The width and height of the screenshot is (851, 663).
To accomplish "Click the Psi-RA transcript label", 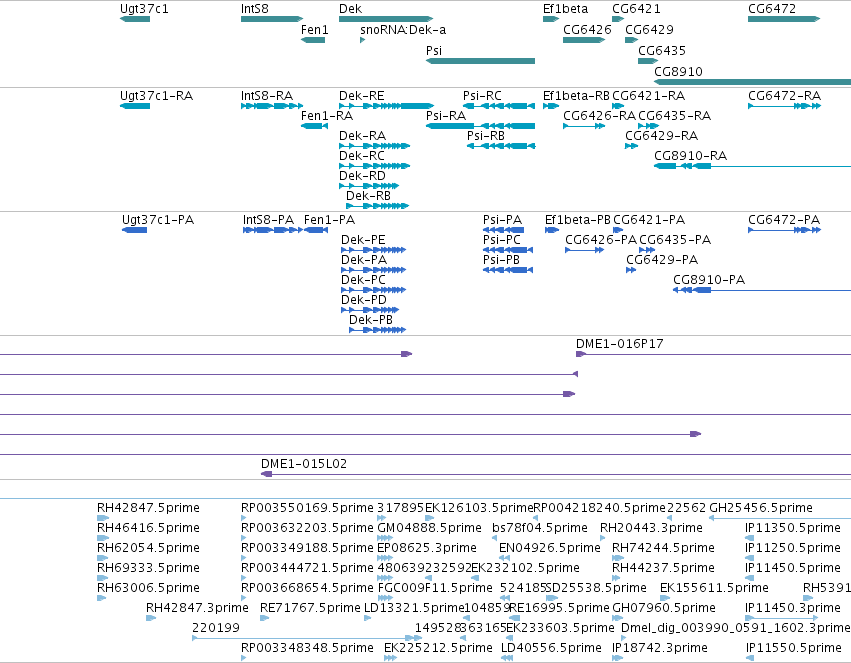I will pyautogui.click(x=446, y=116).
